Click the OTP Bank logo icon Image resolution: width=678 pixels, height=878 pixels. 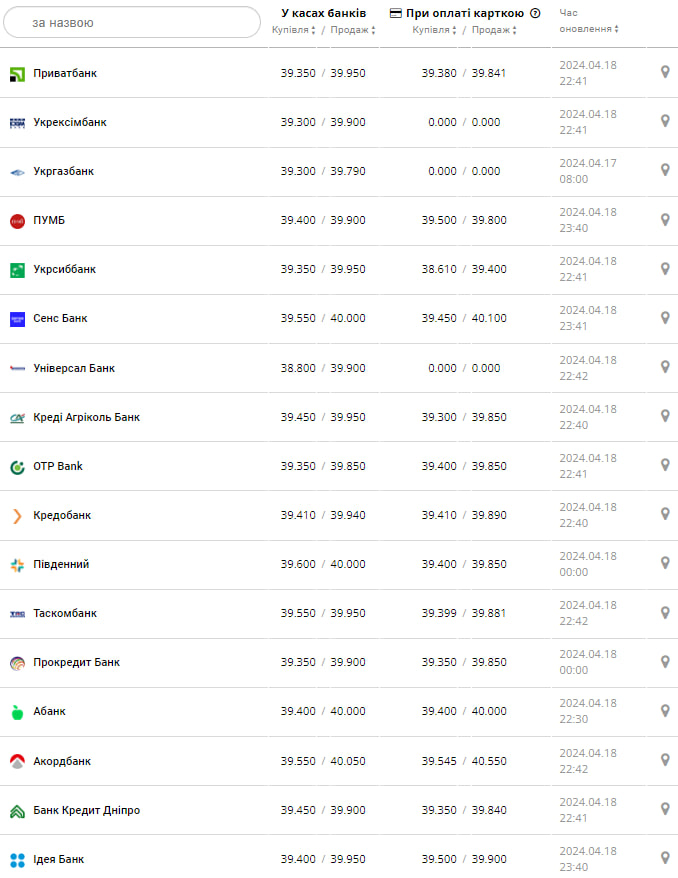pos(17,466)
